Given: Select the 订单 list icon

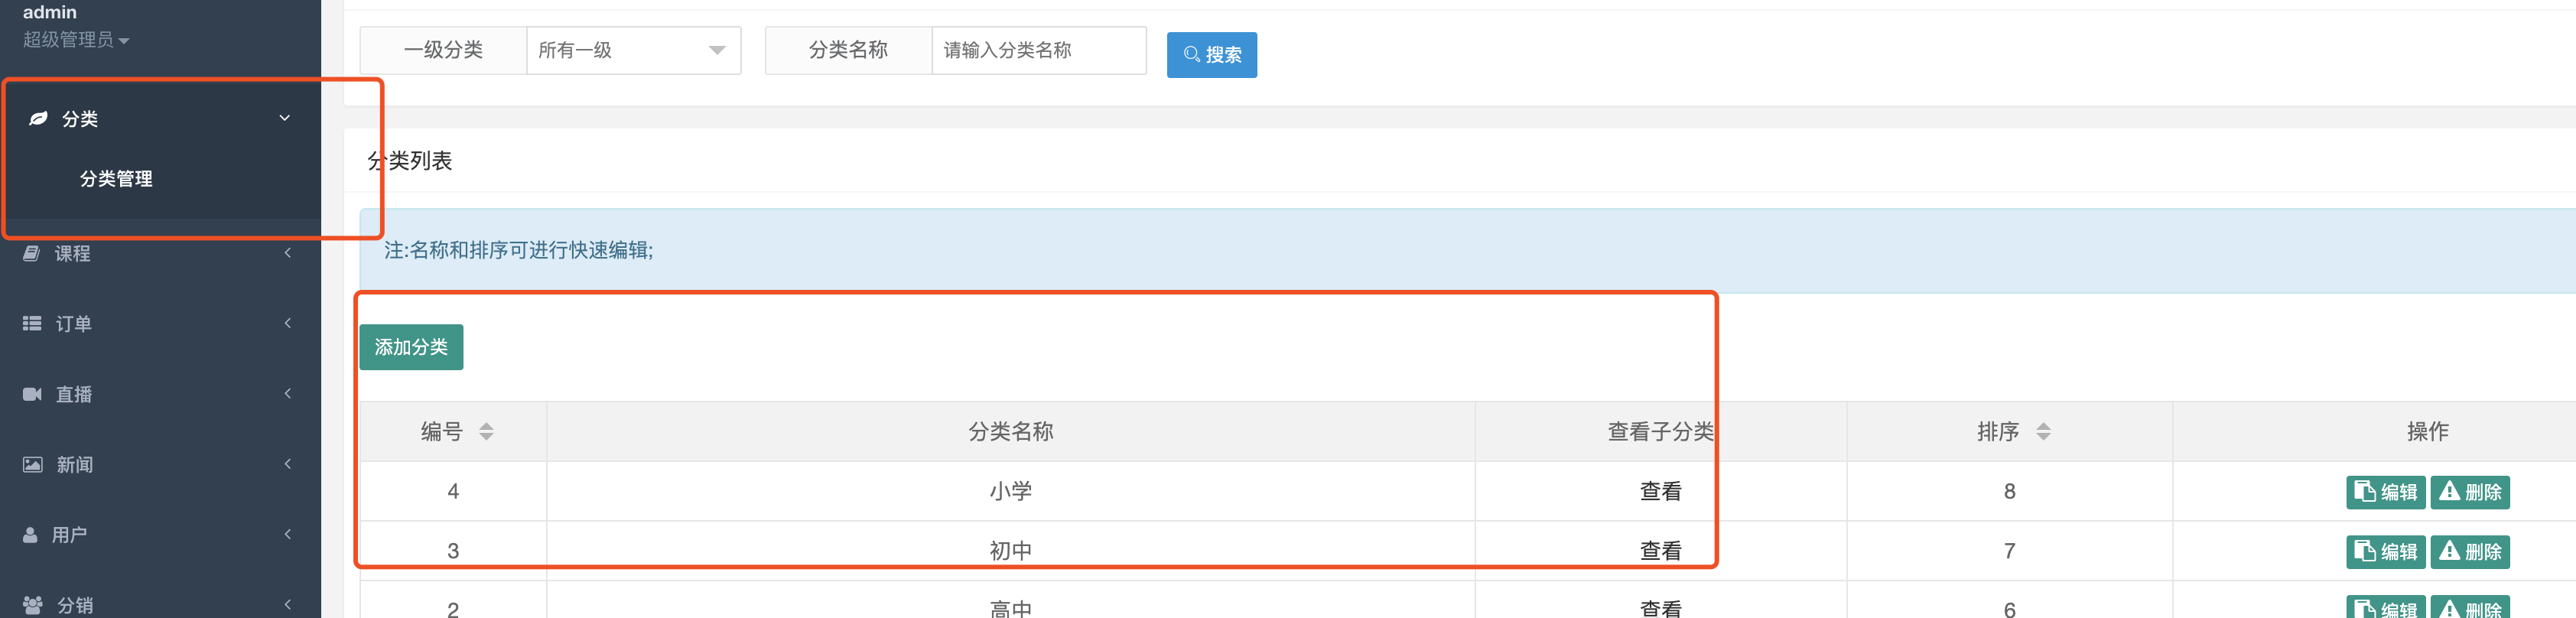Looking at the screenshot, I should [x=32, y=323].
